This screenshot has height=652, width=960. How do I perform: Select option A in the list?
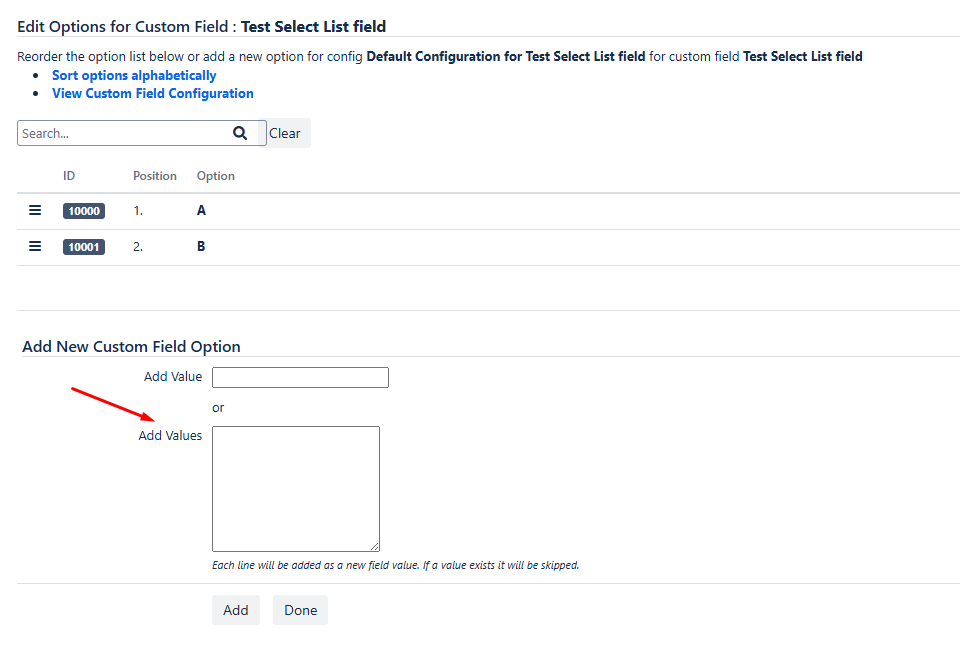[200, 210]
